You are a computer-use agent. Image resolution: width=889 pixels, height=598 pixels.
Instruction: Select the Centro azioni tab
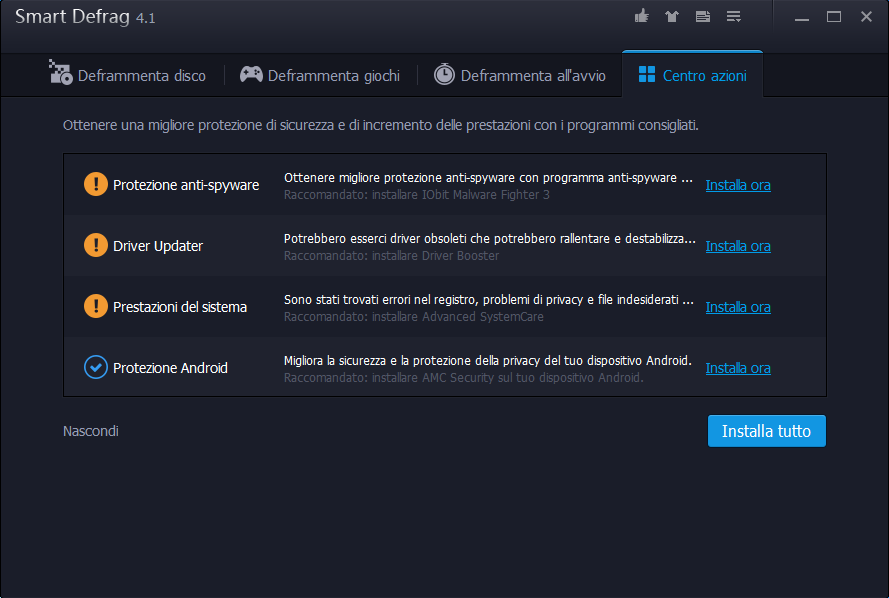[x=692, y=75]
